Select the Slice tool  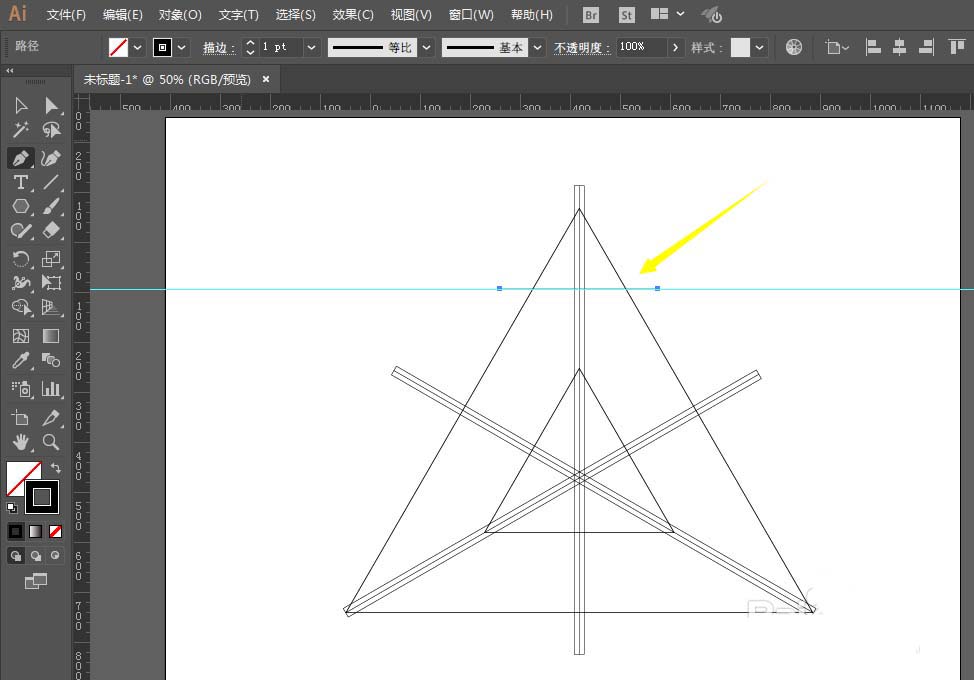pyautogui.click(x=51, y=418)
